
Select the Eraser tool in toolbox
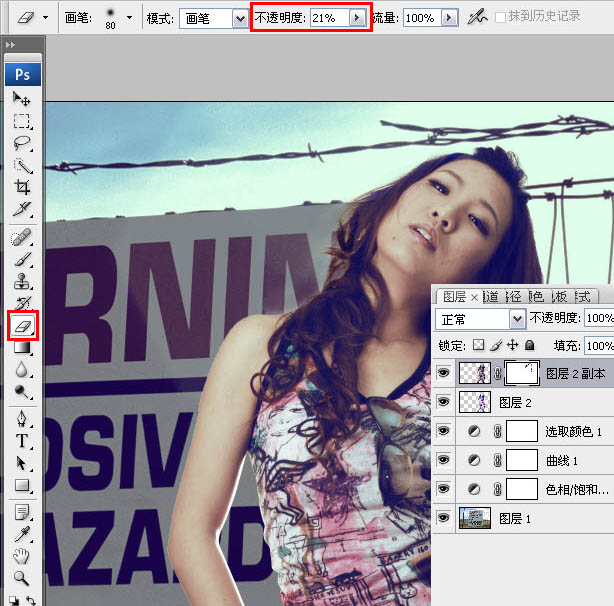pos(23,325)
